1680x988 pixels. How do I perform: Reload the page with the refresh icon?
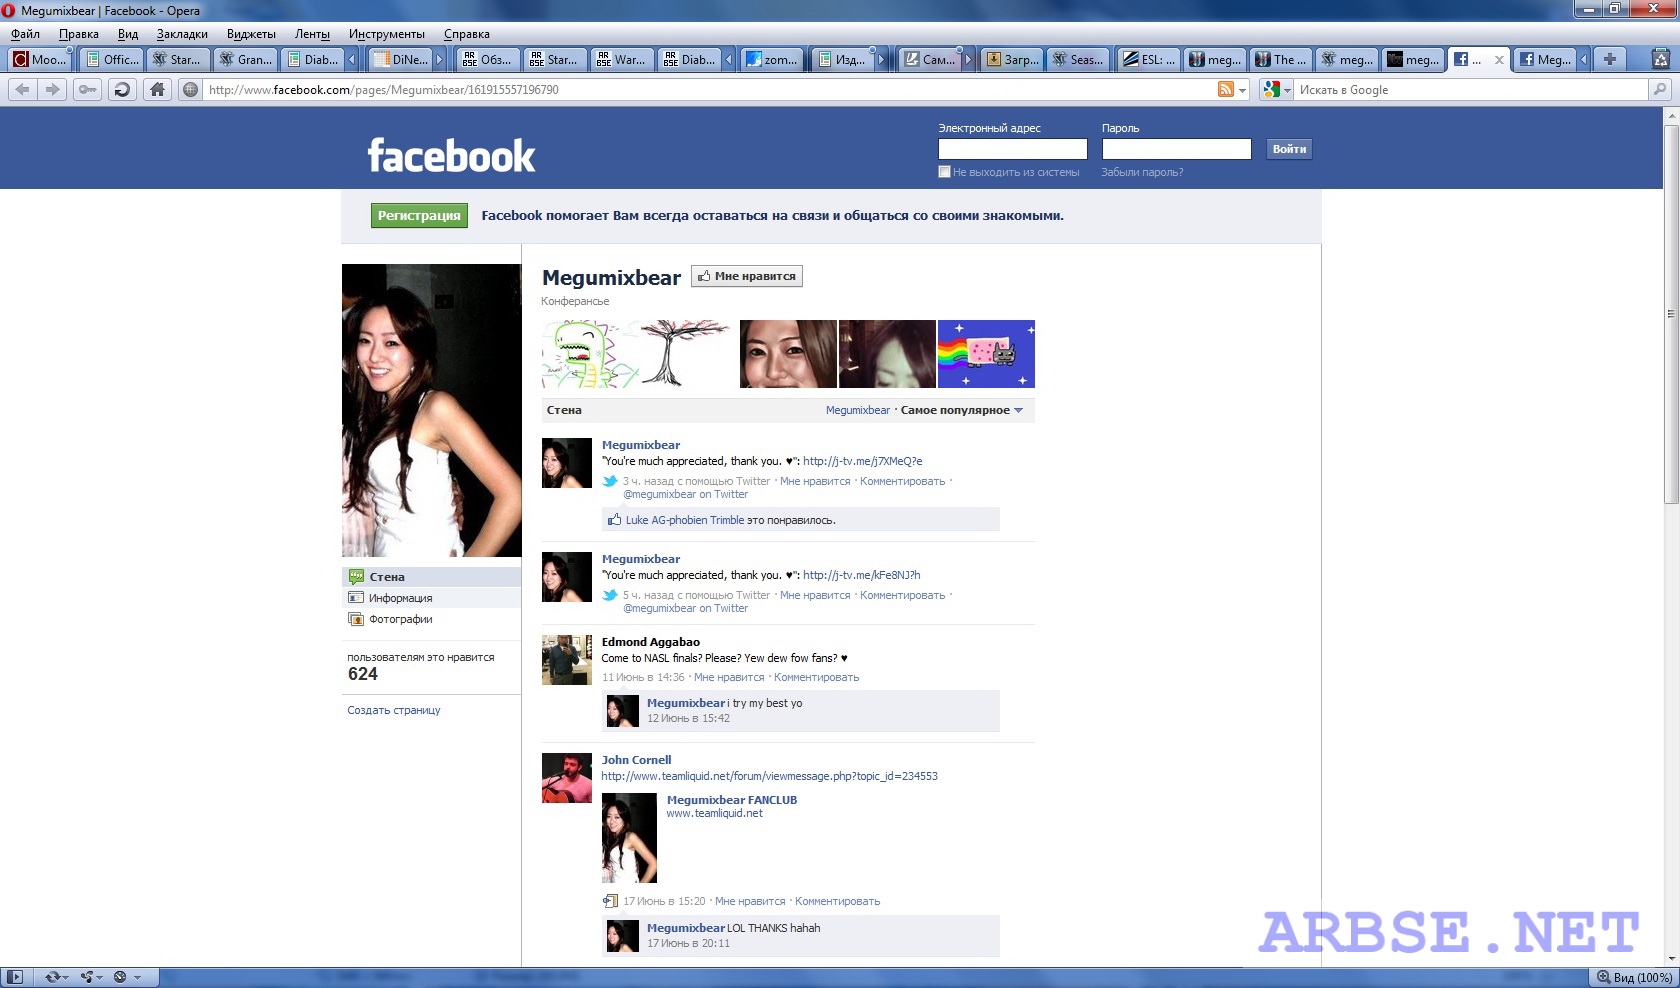[x=122, y=89]
